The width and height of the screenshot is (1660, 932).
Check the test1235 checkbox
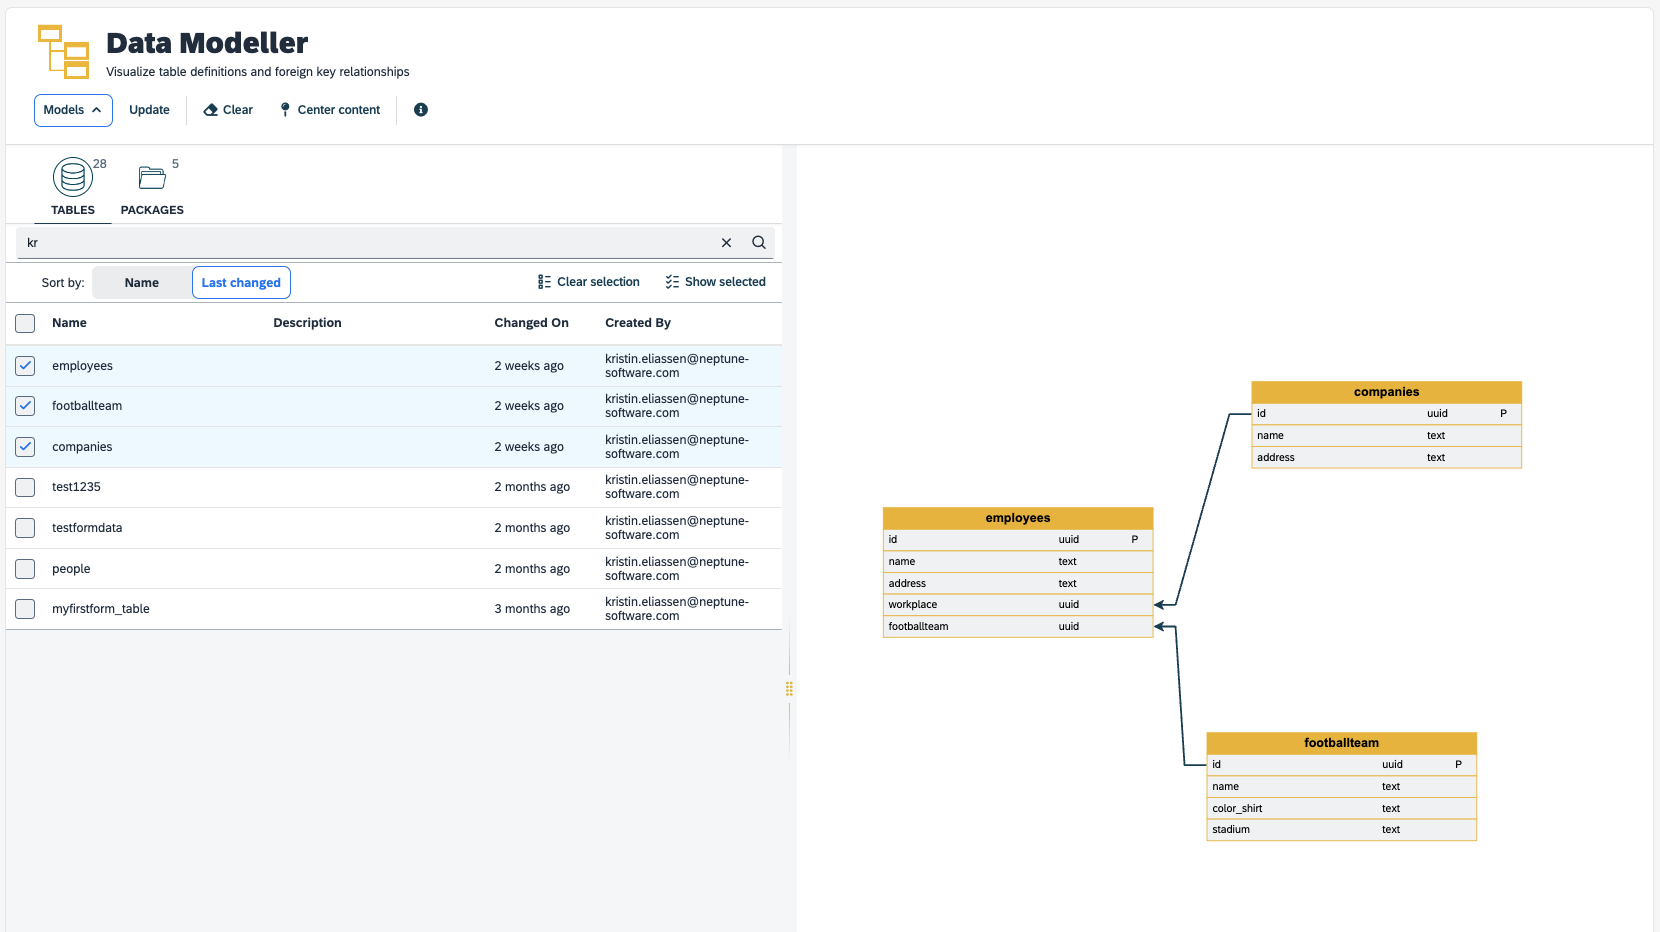(x=25, y=487)
